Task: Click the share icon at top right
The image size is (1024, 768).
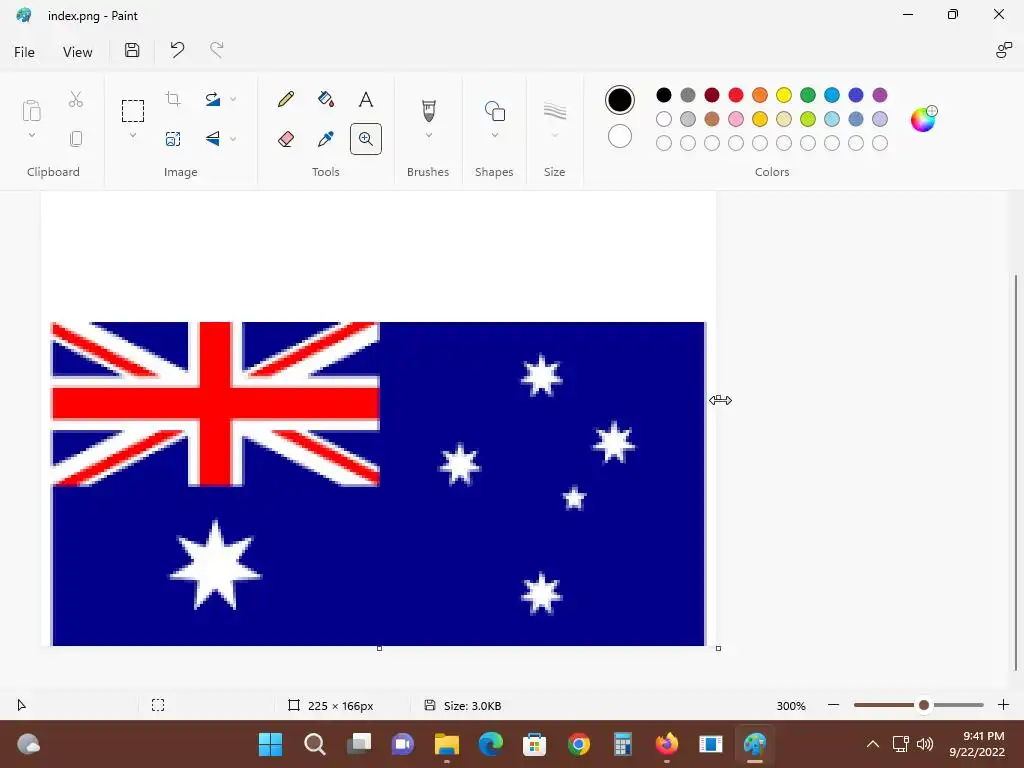Action: (1003, 50)
